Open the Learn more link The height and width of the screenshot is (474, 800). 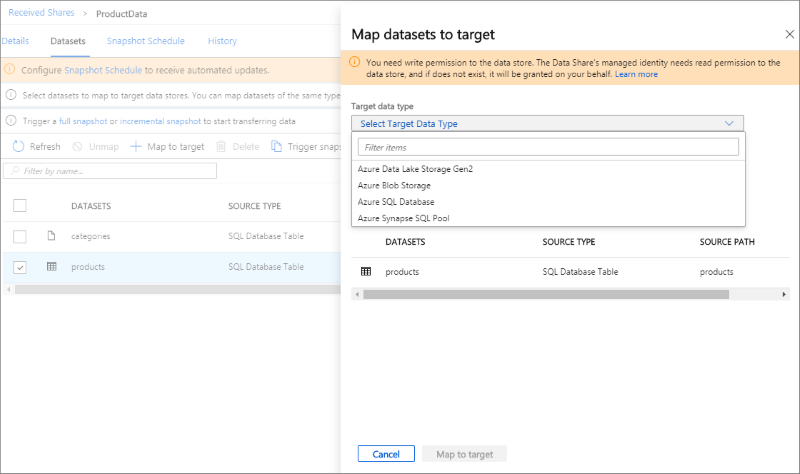click(636, 74)
